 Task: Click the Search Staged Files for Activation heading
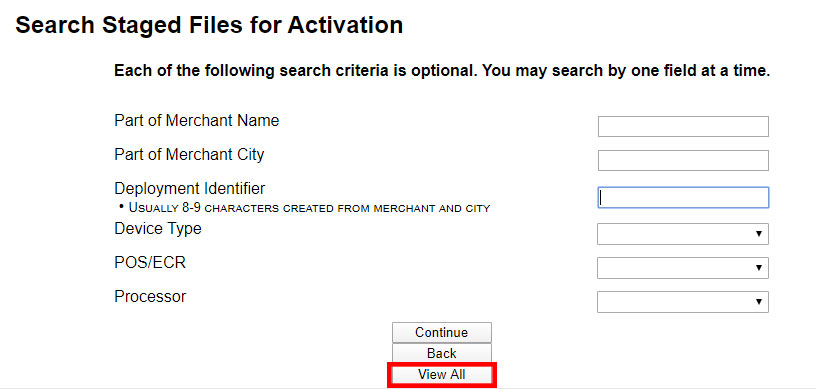(209, 24)
